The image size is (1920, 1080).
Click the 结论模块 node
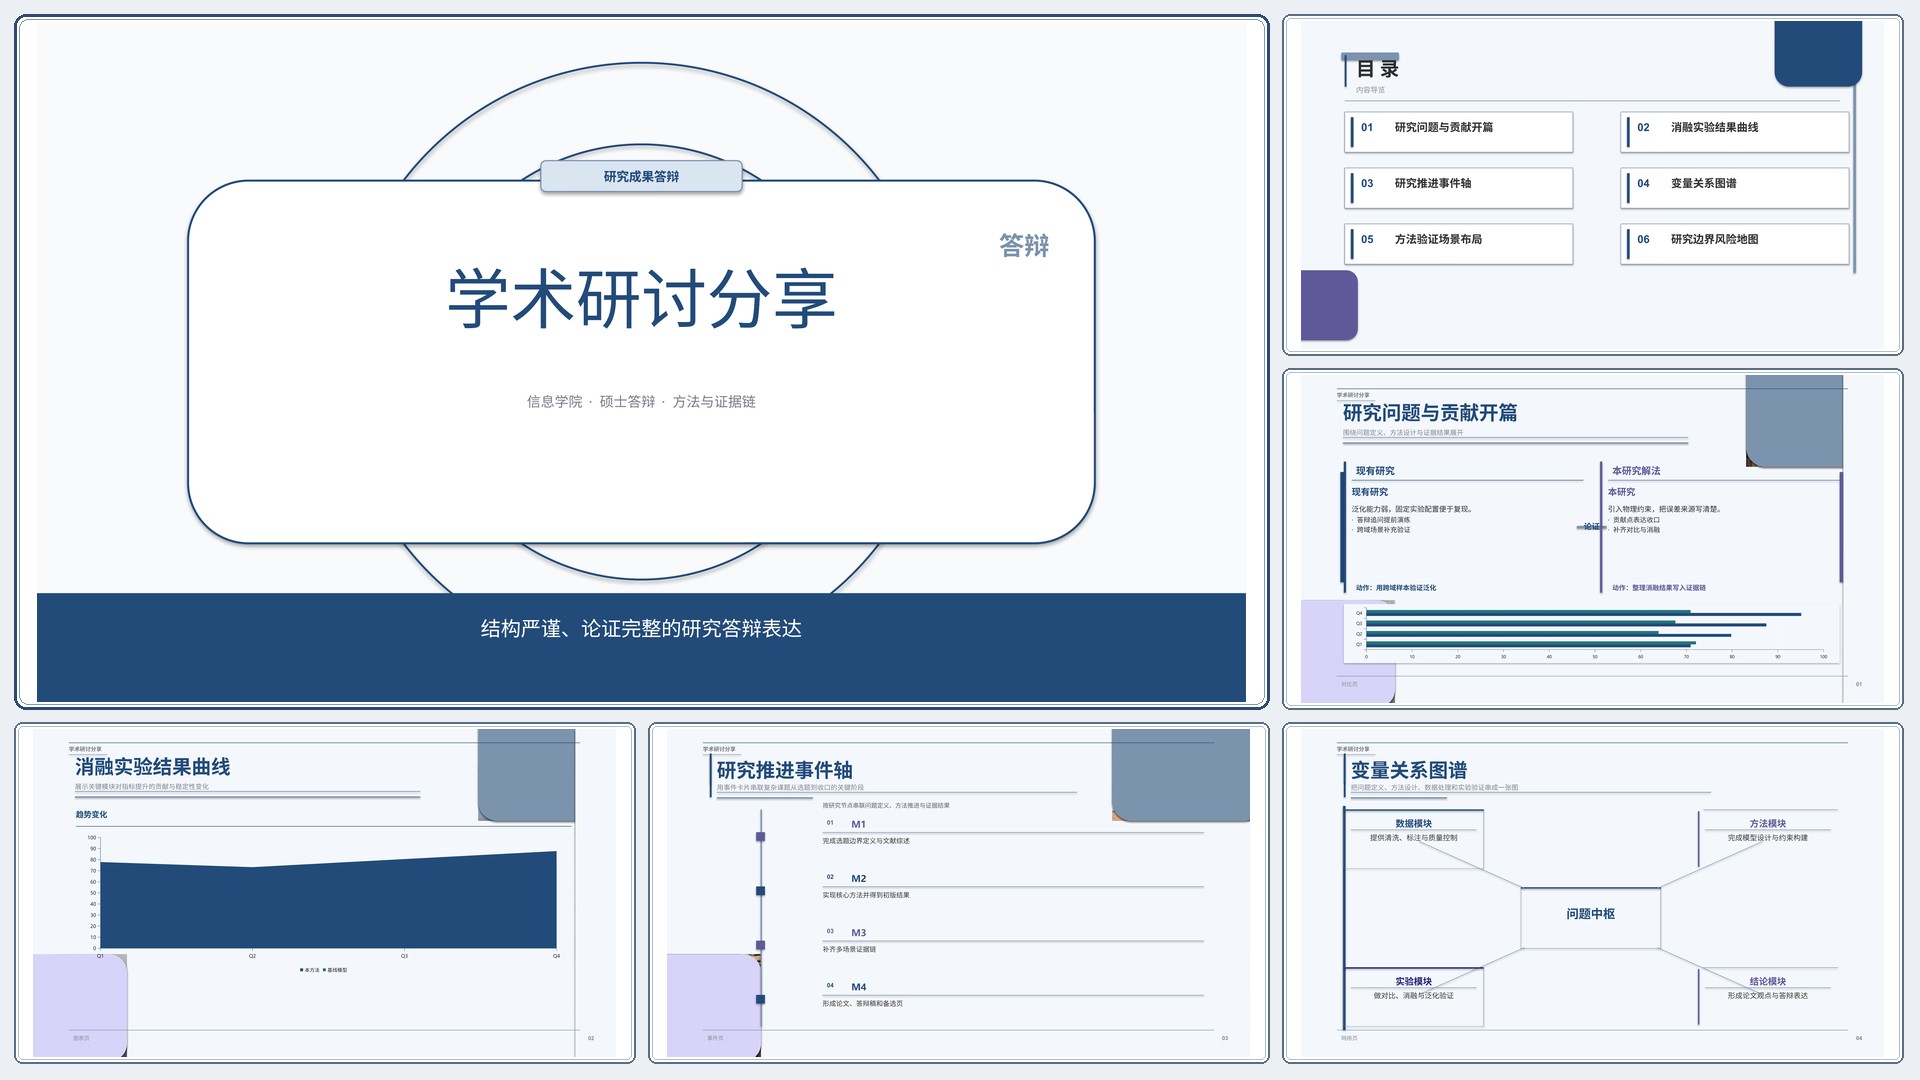pyautogui.click(x=1768, y=996)
